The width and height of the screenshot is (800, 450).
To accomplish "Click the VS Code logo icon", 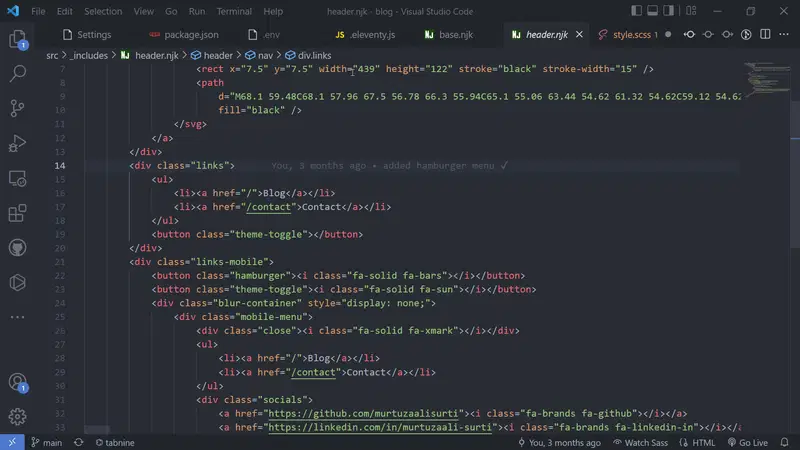I will tap(13, 11).
